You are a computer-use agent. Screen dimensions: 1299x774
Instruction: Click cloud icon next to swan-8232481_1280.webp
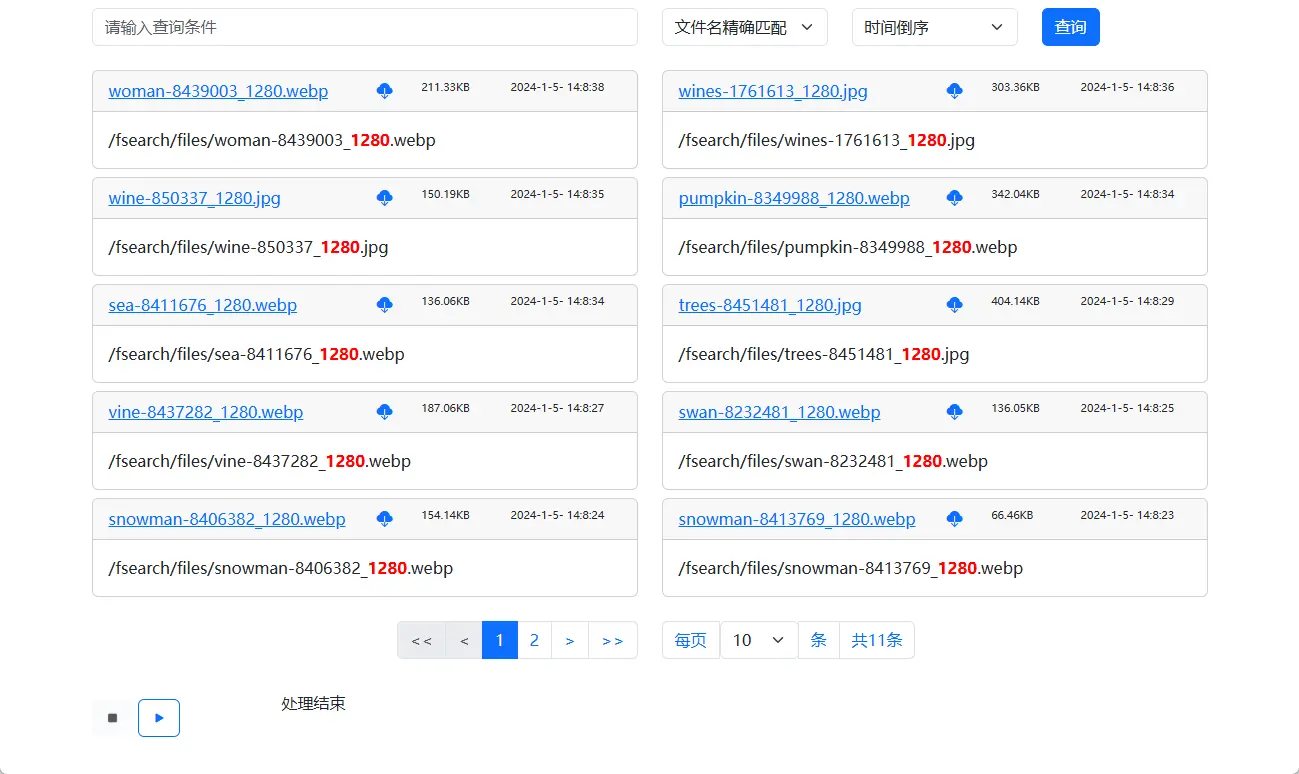(x=954, y=412)
